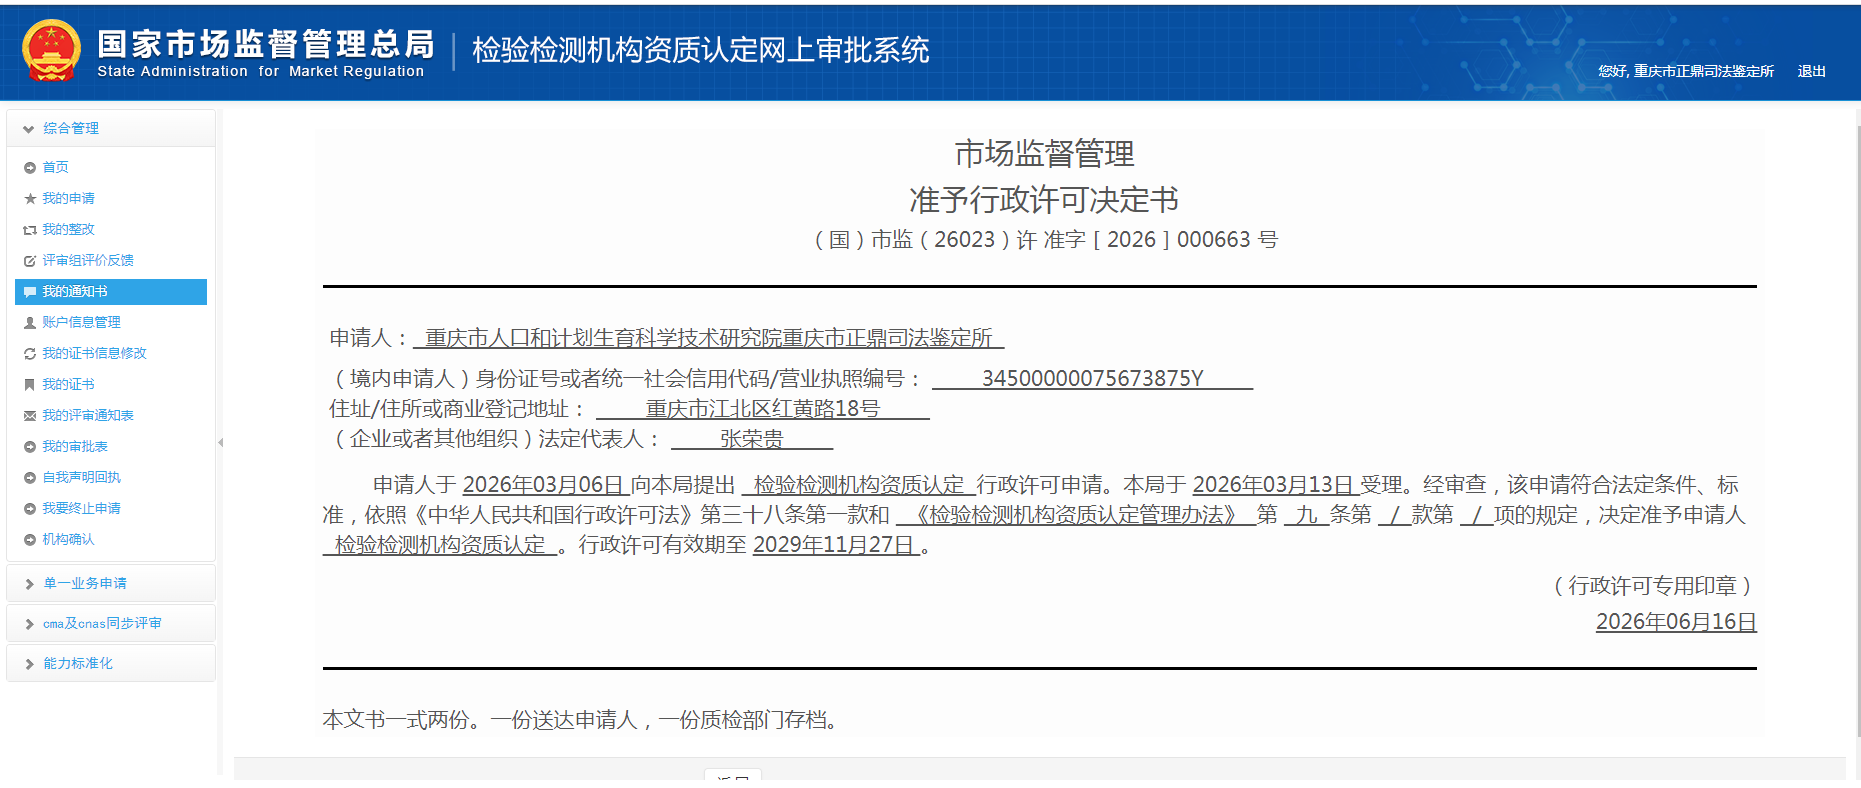This screenshot has height=788, width=1861.
Task: Click the bookmark icon beside 我的证书
Action: 30,385
